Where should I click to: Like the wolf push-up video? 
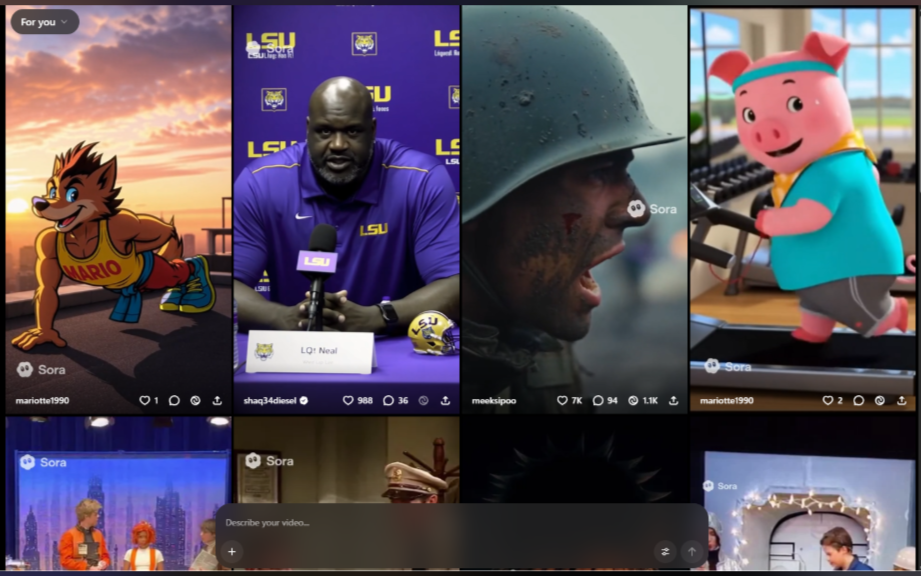pos(144,400)
